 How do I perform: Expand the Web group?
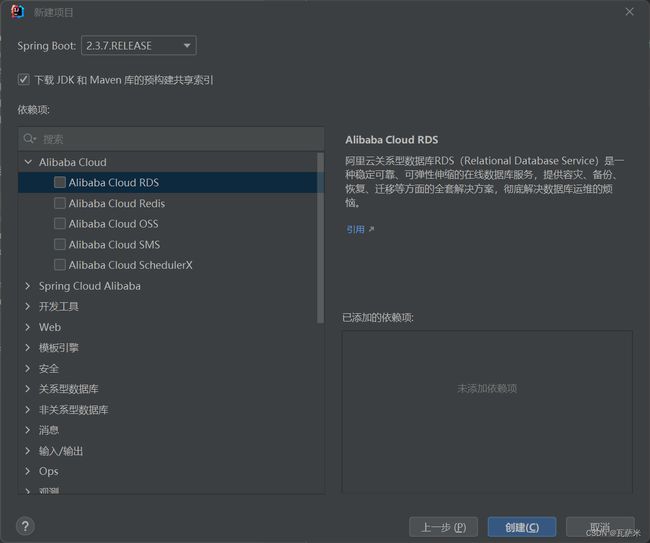(x=28, y=327)
